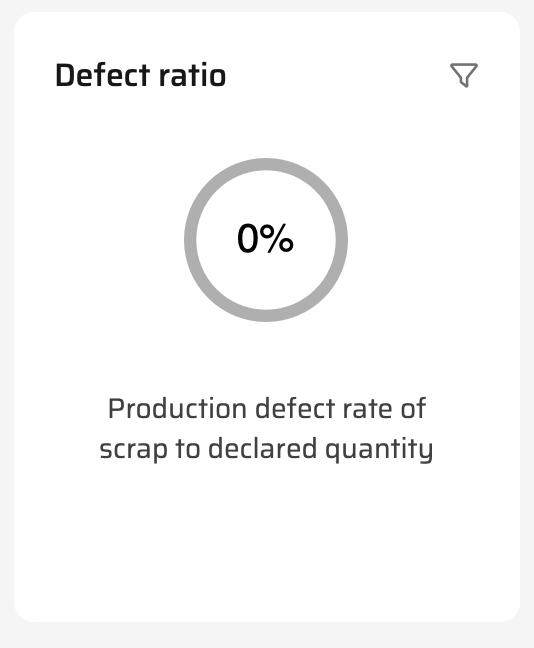This screenshot has height=648, width=534.
Task: Click the right arc of the gauge ring
Action: point(342,240)
